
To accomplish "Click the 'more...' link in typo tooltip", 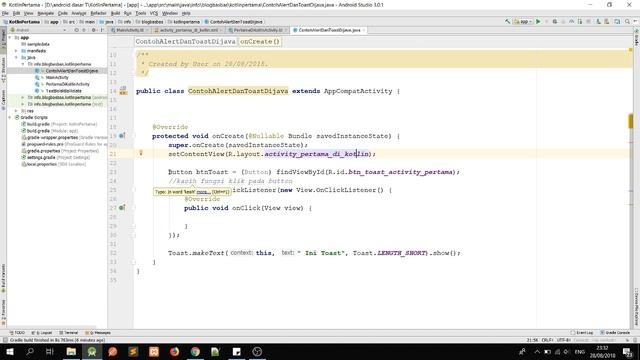I will tap(203, 191).
